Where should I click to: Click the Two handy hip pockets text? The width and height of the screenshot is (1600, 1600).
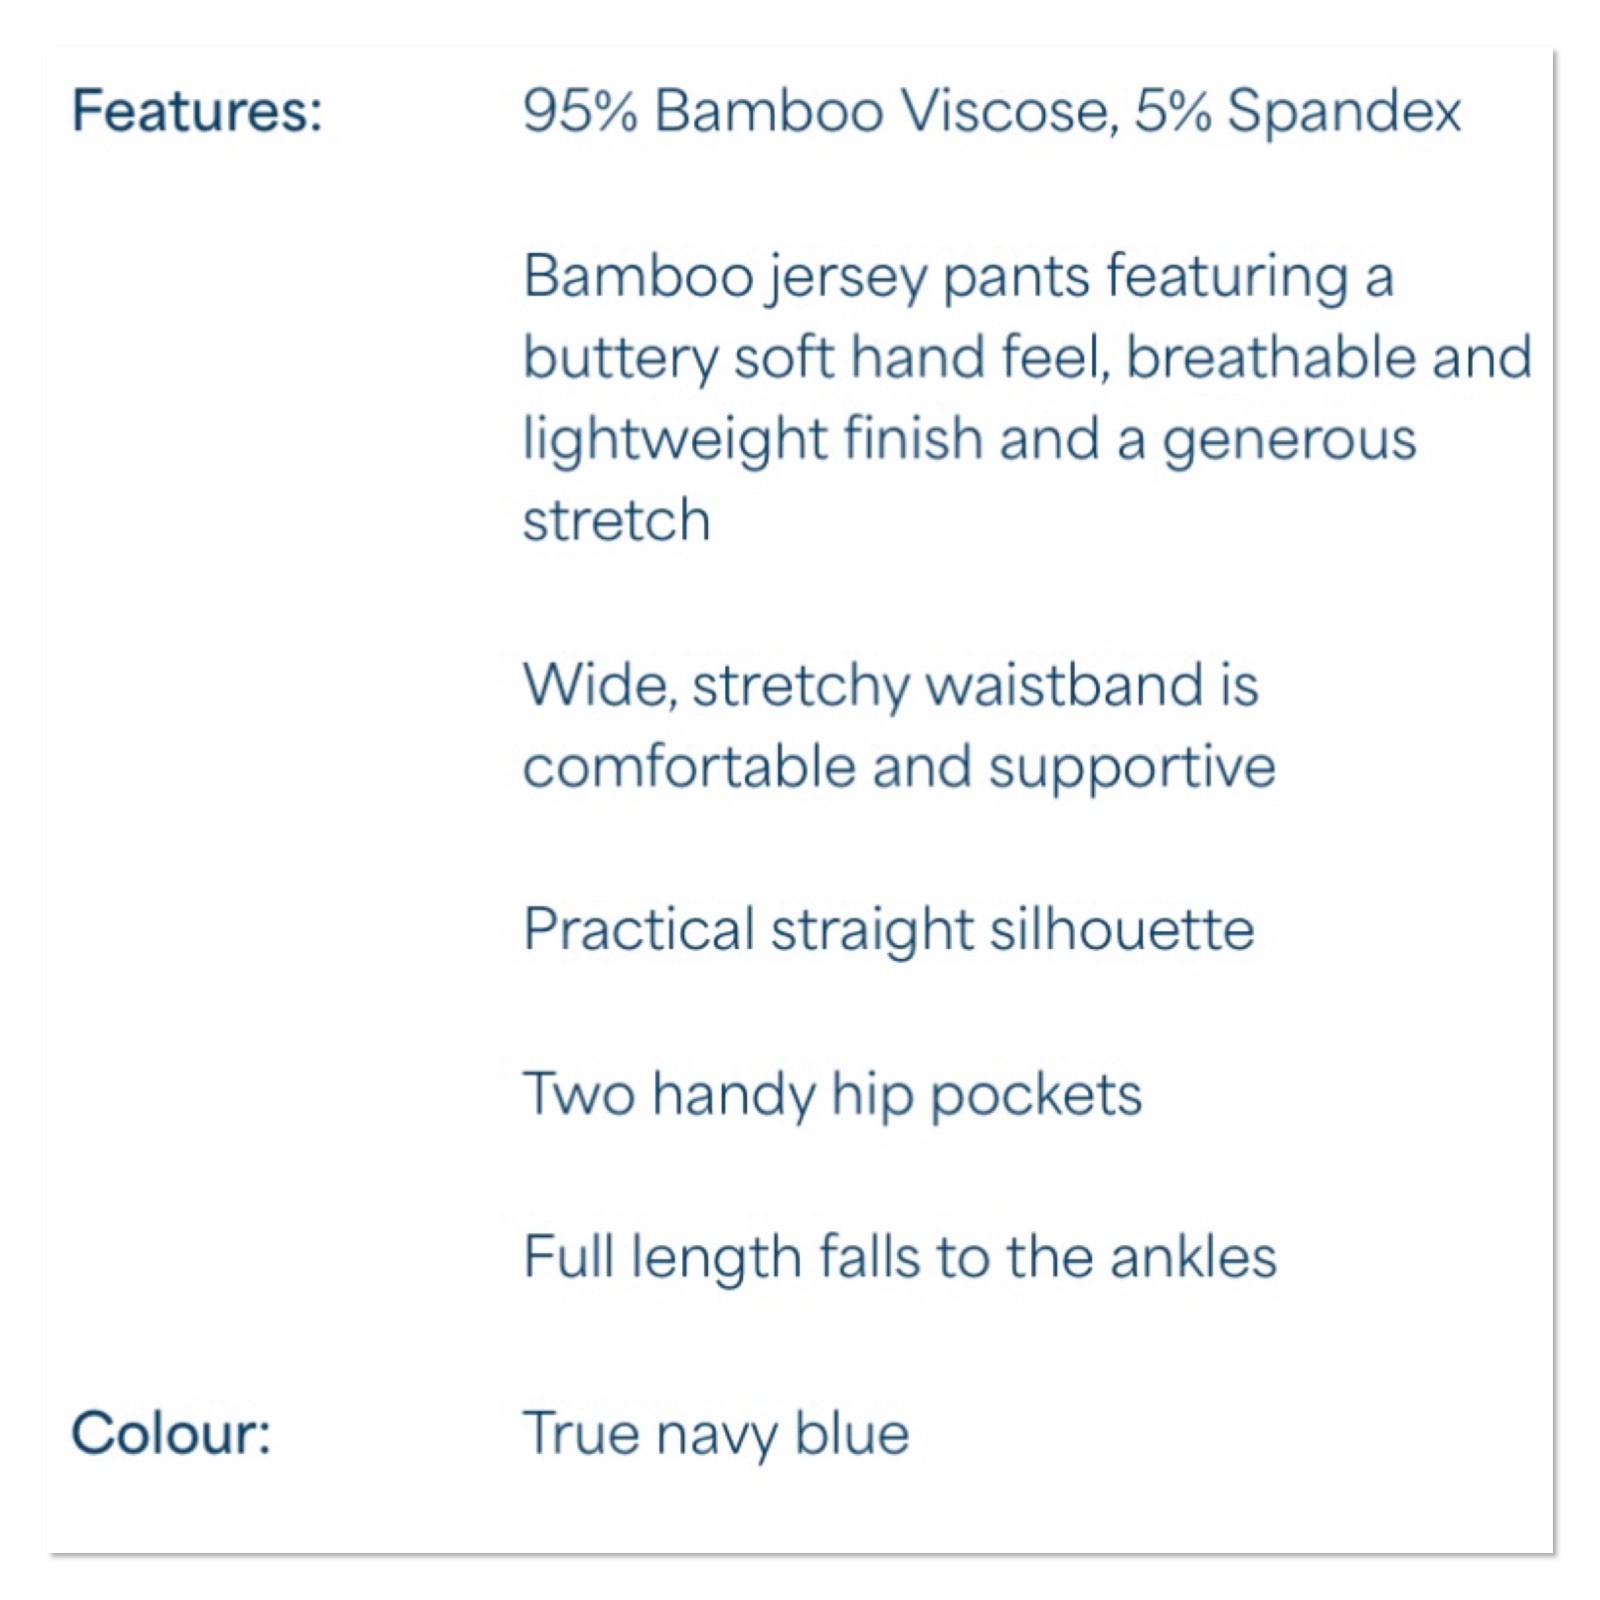pos(832,1095)
